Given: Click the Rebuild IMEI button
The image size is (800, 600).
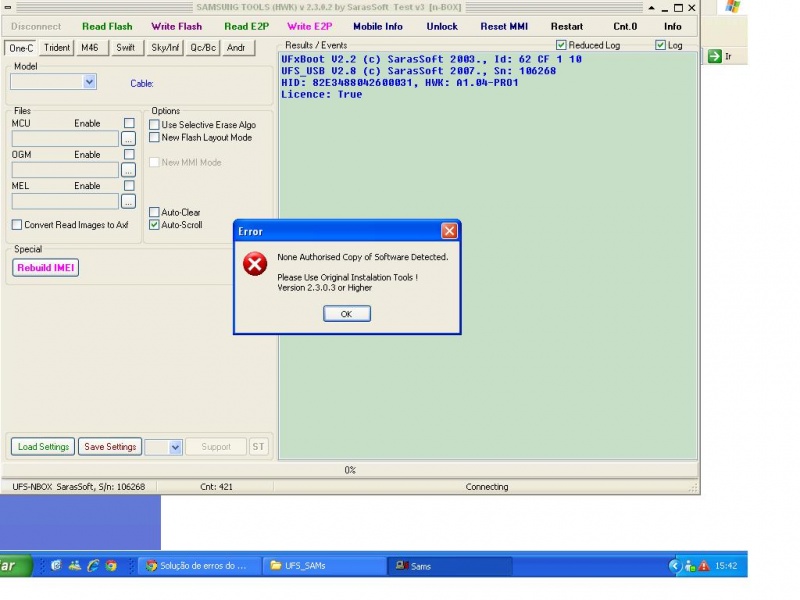Looking at the screenshot, I should pyautogui.click(x=45, y=268).
